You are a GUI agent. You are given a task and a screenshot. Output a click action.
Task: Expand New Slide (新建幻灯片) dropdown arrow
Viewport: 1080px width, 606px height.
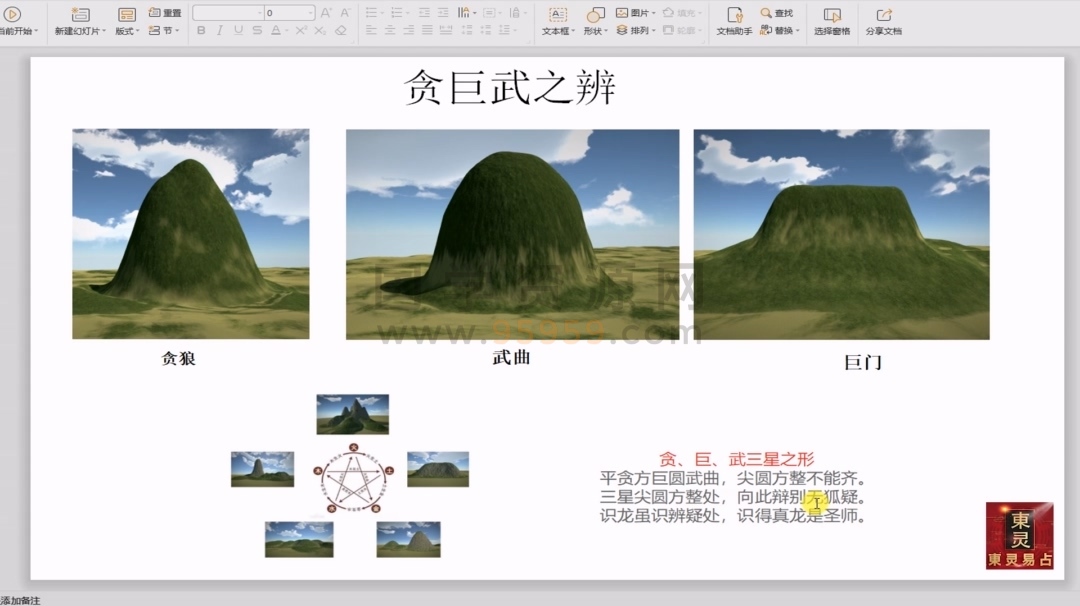click(103, 31)
